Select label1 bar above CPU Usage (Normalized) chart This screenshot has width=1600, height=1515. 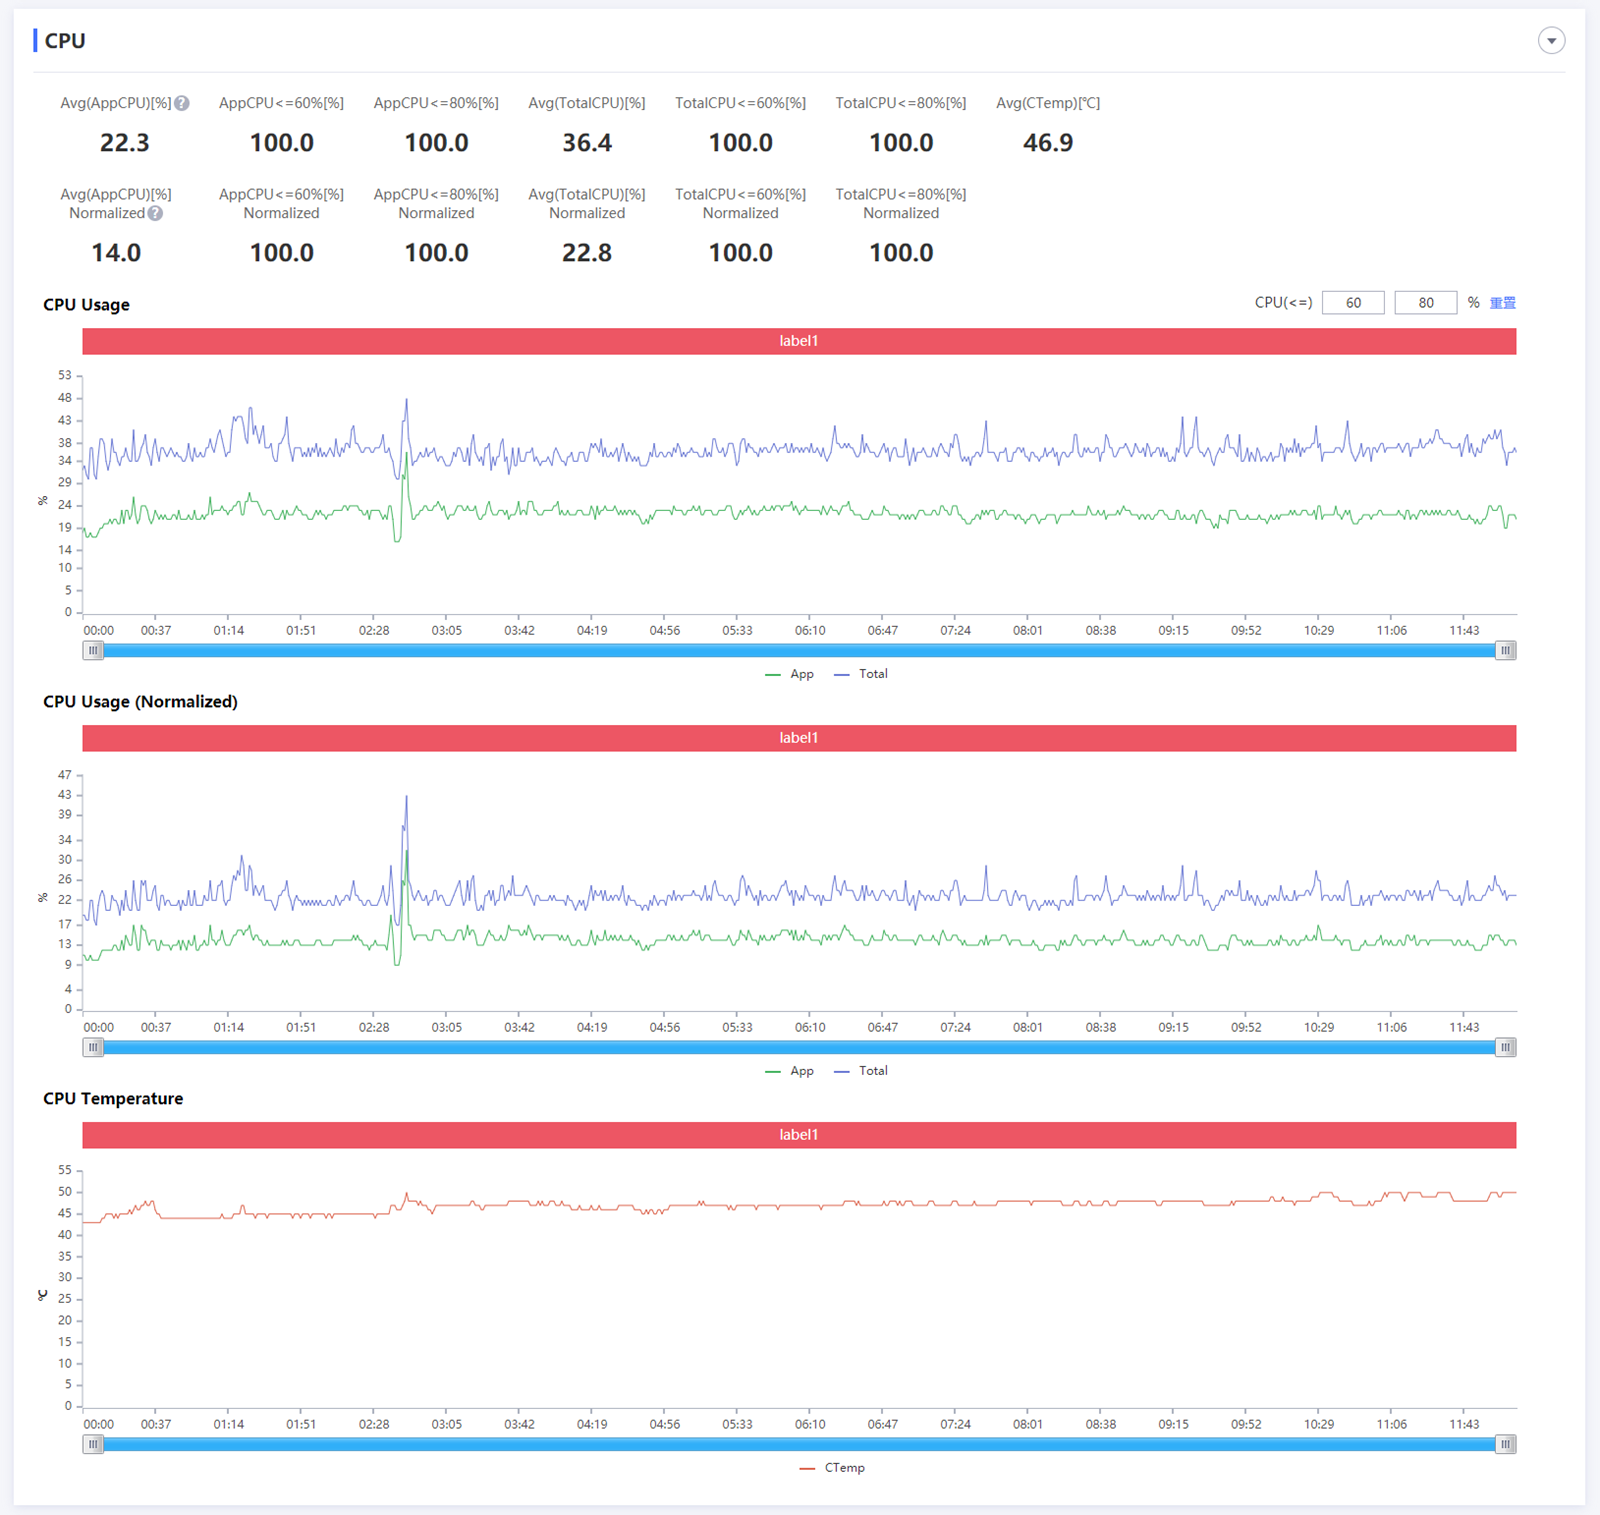[x=799, y=738]
